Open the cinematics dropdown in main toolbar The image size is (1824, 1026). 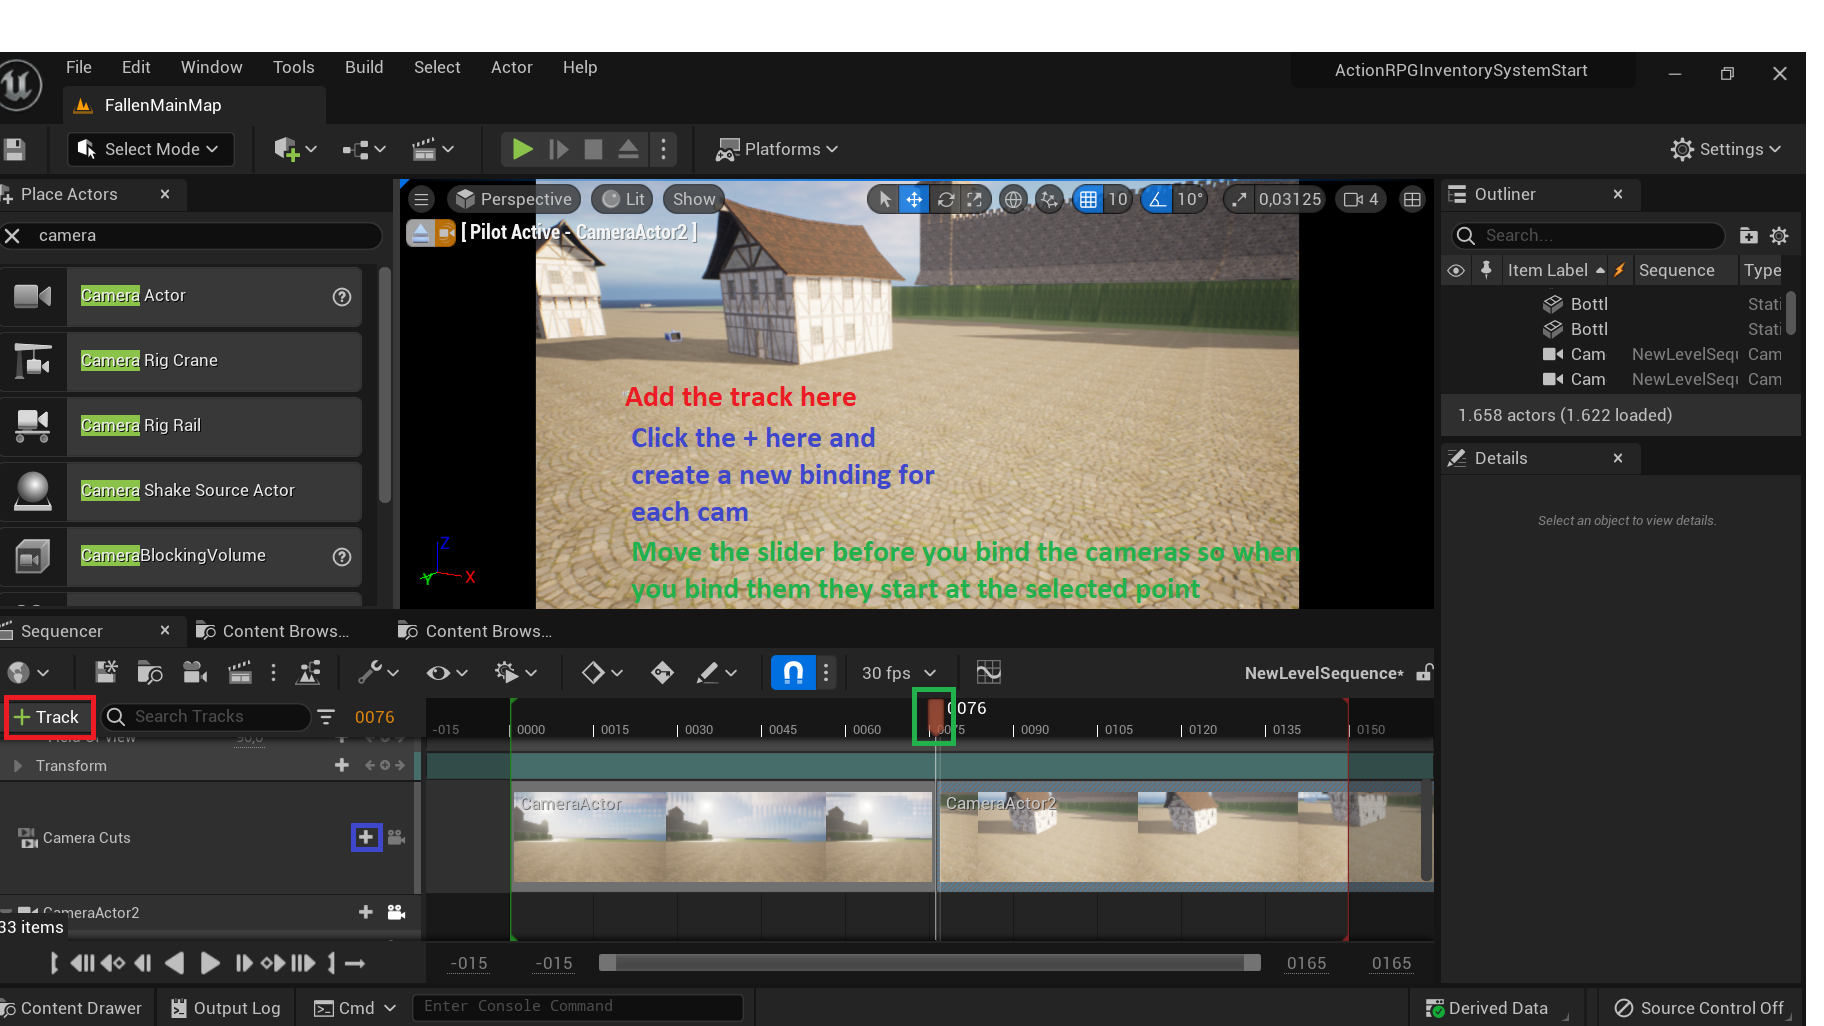click(x=433, y=150)
